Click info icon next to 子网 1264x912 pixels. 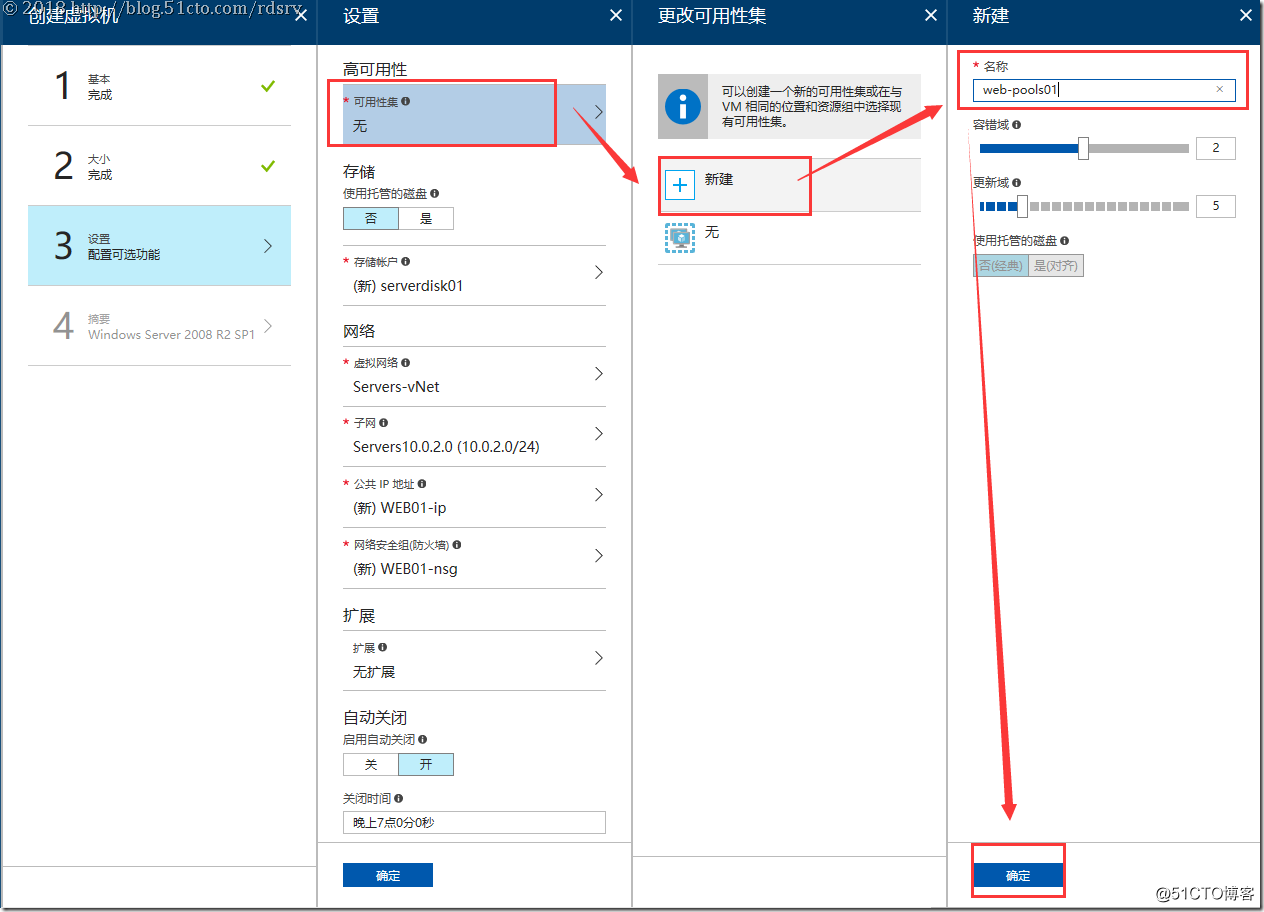coord(384,423)
